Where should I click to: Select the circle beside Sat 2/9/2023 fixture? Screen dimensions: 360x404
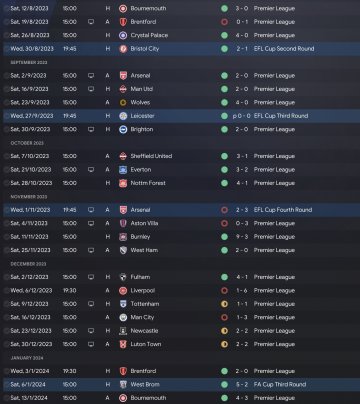pyautogui.click(x=6, y=76)
